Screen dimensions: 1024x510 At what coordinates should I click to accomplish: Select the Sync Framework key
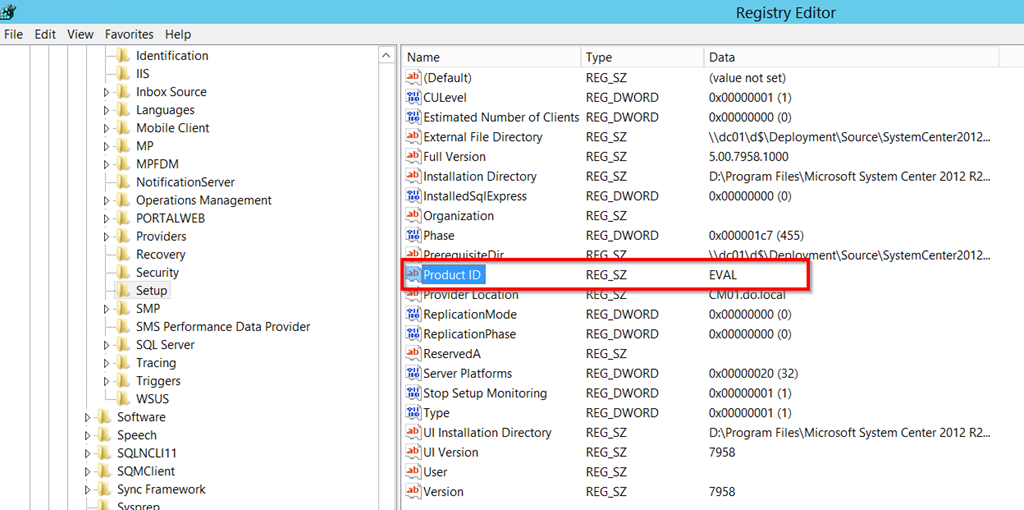161,489
